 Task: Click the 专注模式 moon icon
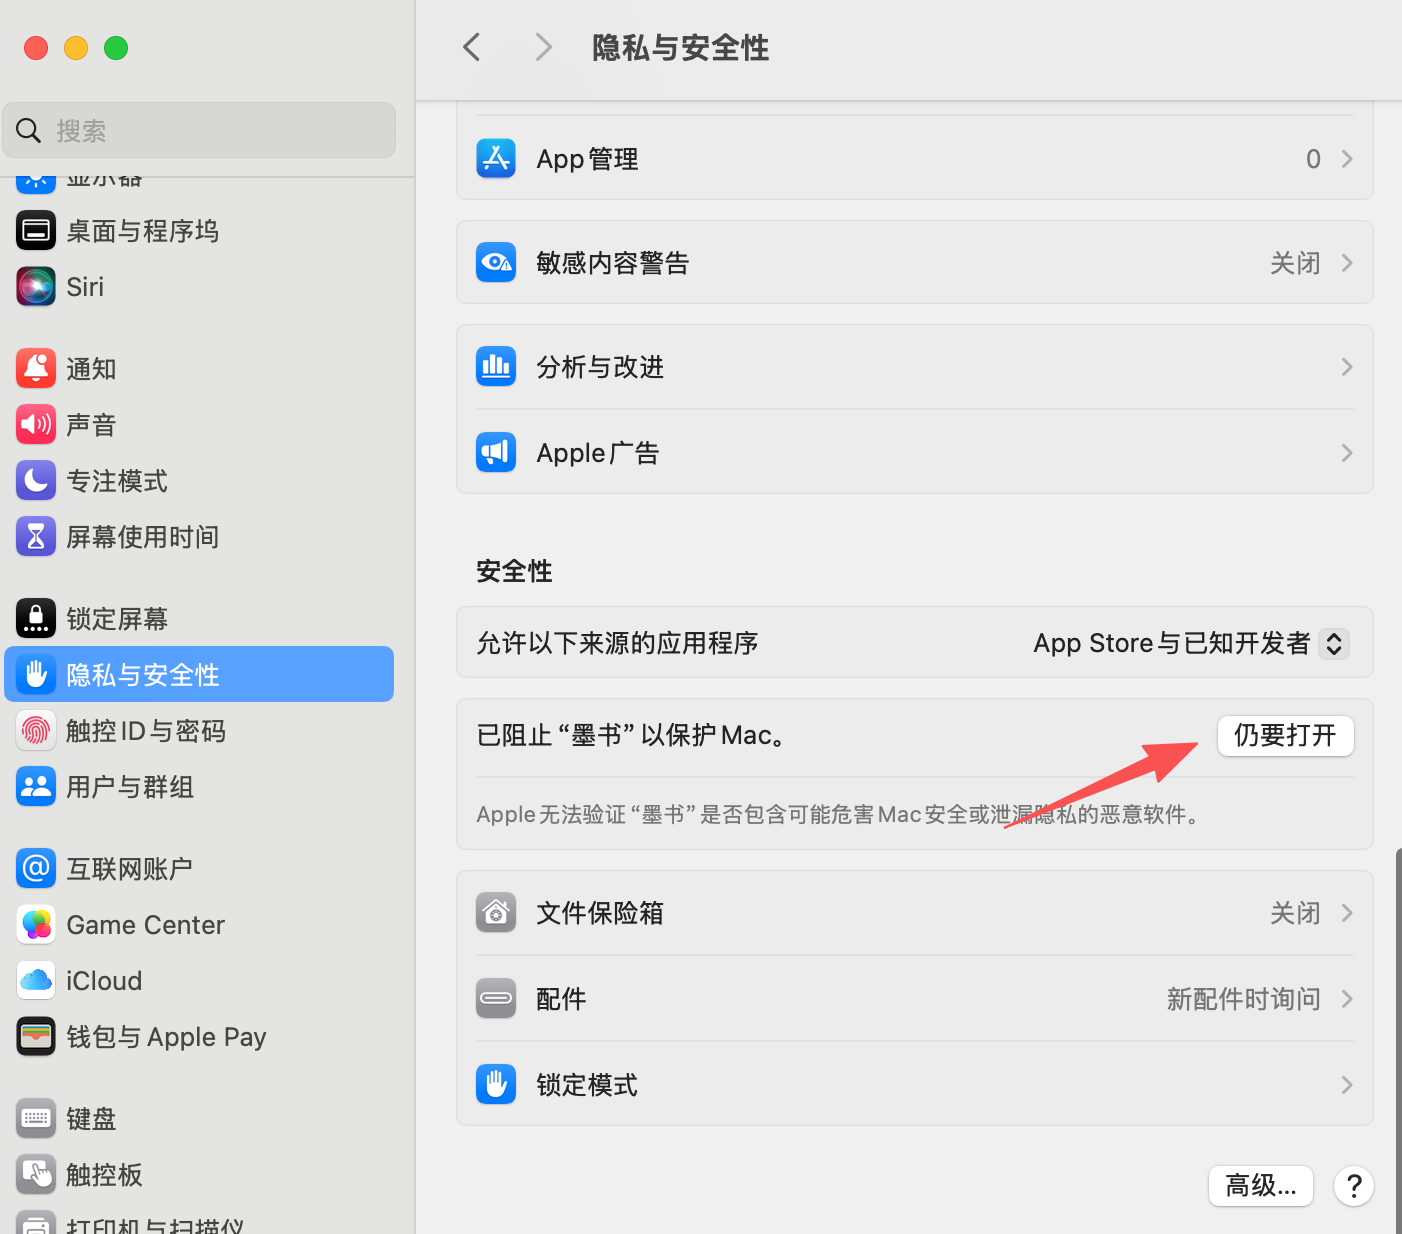(x=36, y=481)
